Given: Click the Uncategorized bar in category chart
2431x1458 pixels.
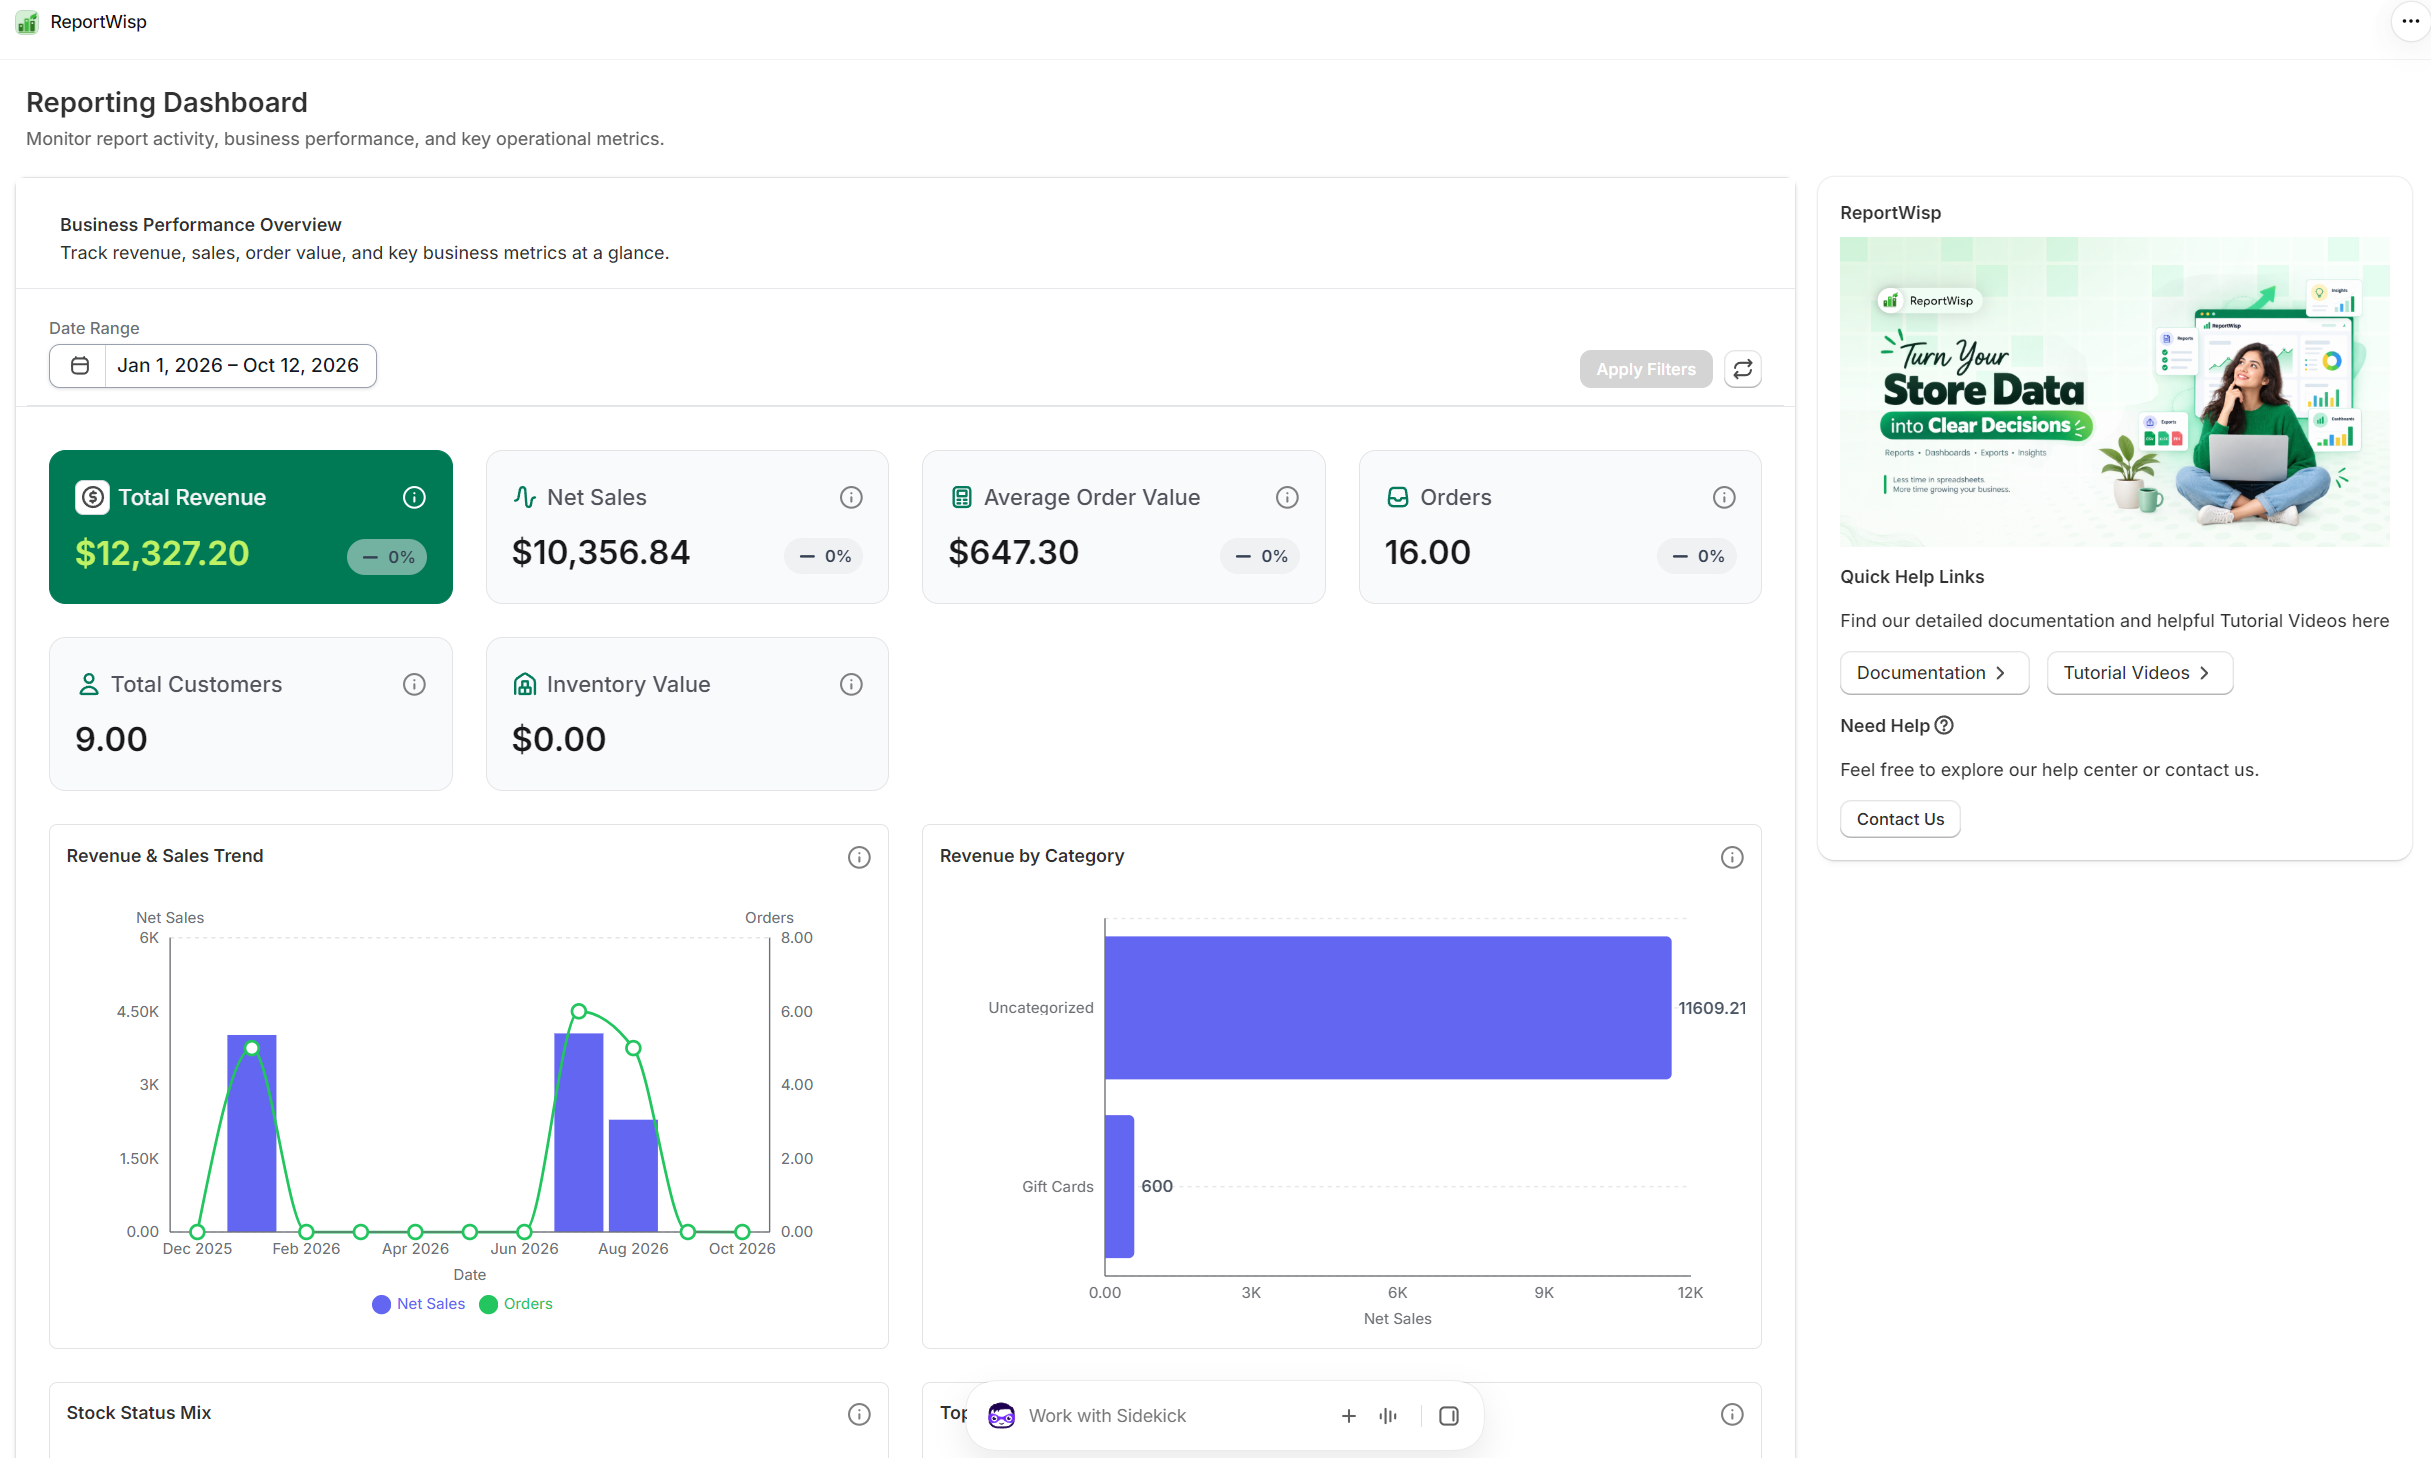Looking at the screenshot, I should pyautogui.click(x=1388, y=1008).
